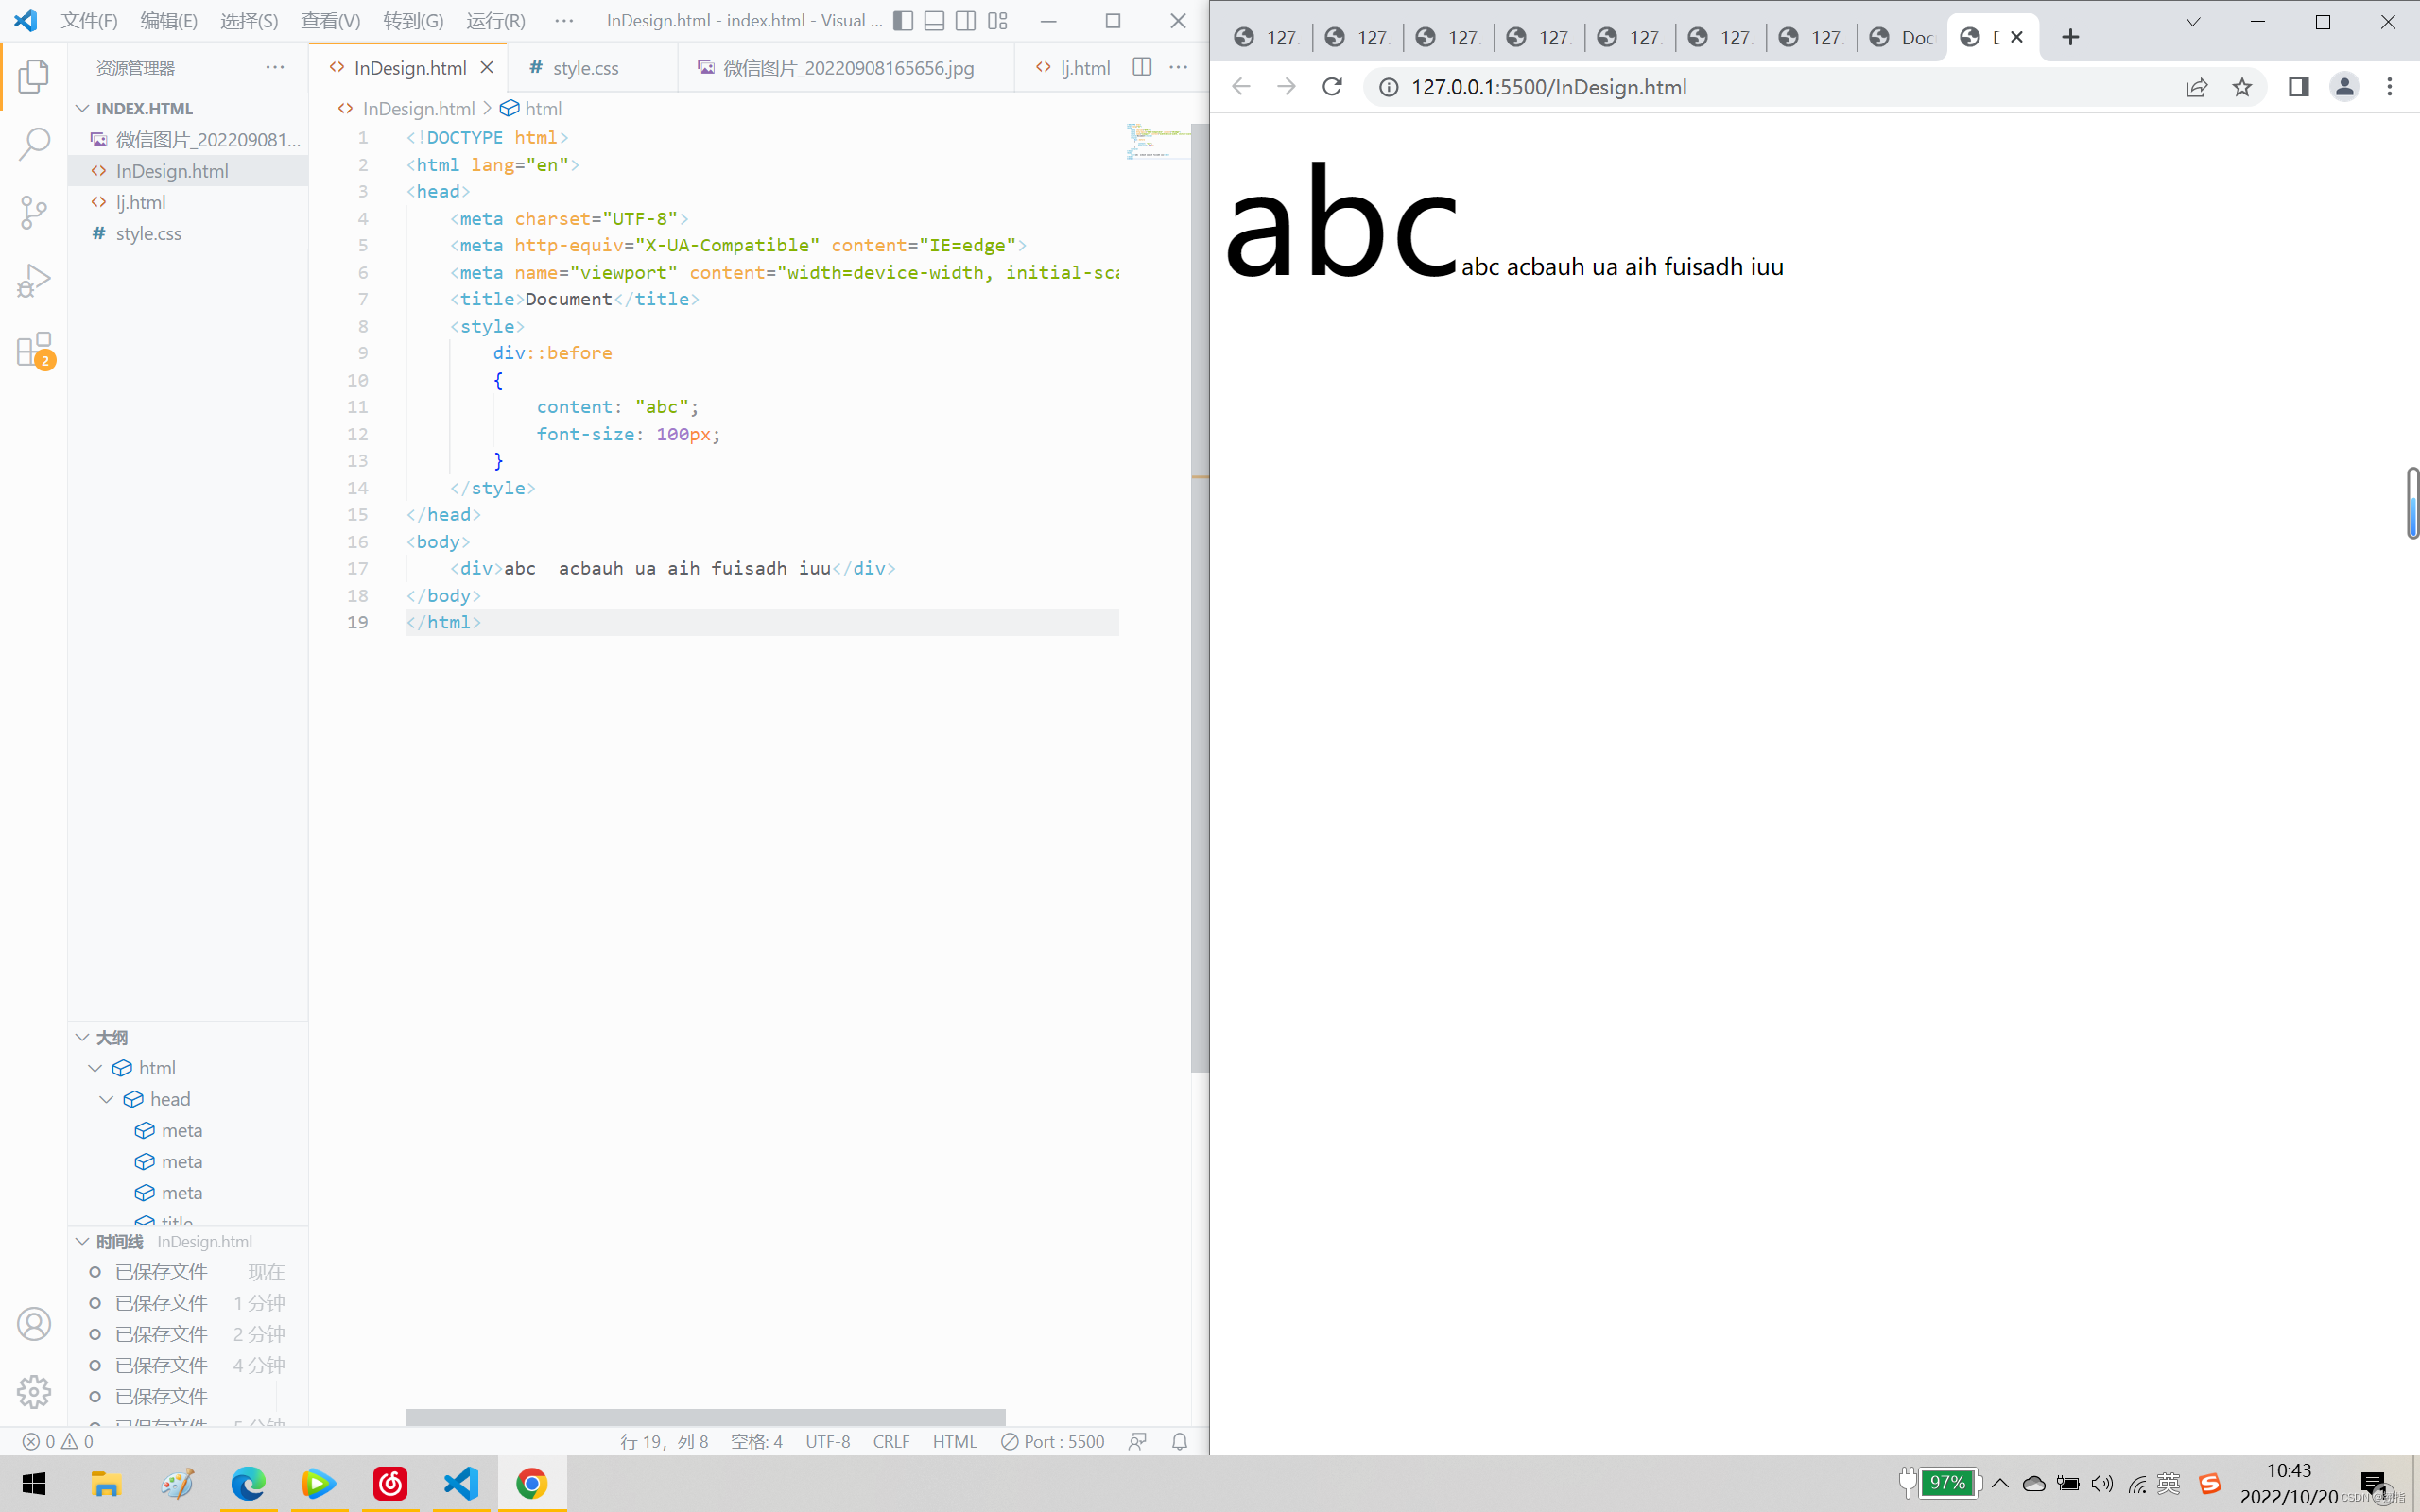This screenshot has height=1512, width=2420.
Task: Bookmark this page with star icon
Action: point(2242,87)
